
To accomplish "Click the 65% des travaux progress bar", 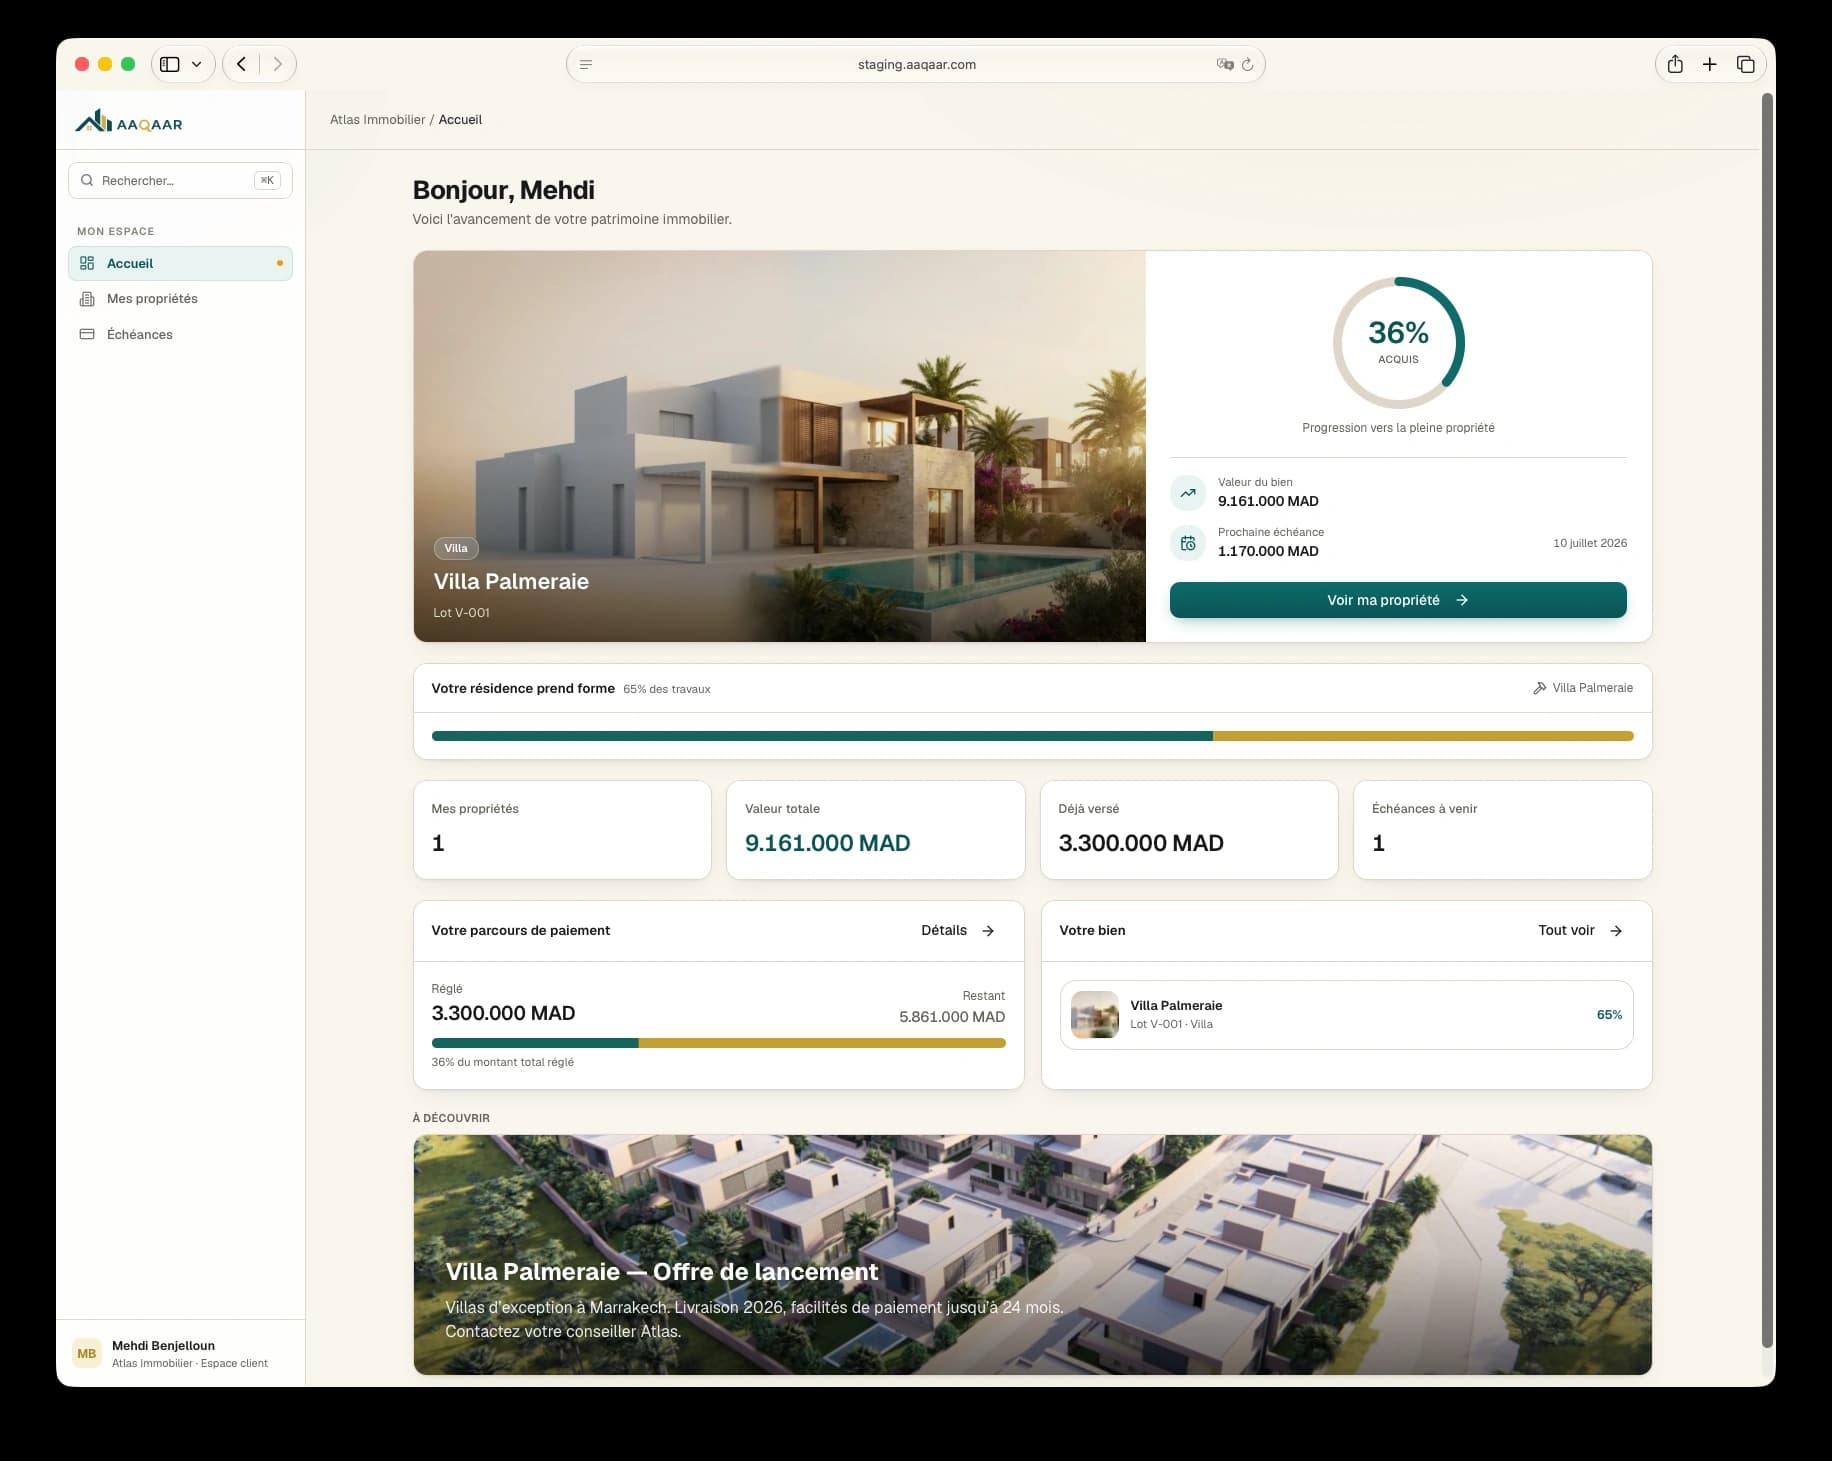I will pyautogui.click(x=1032, y=736).
